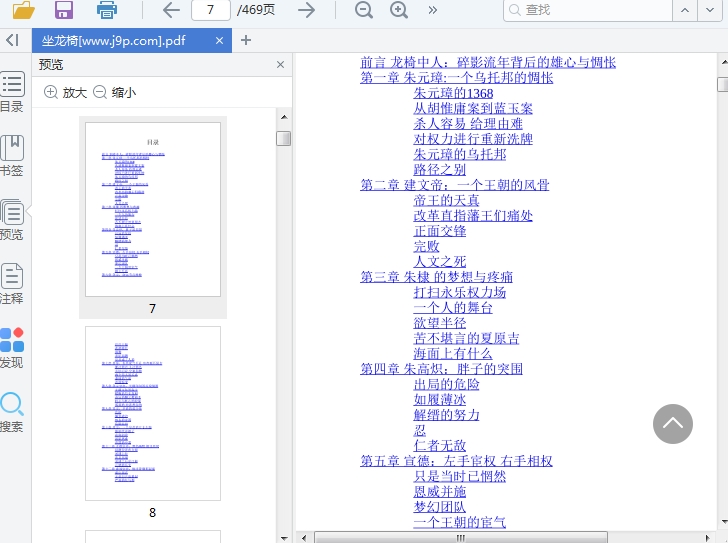Open the 打扫永乐权力场 link
Image resolution: width=728 pixels, height=543 pixels.
tap(460, 292)
